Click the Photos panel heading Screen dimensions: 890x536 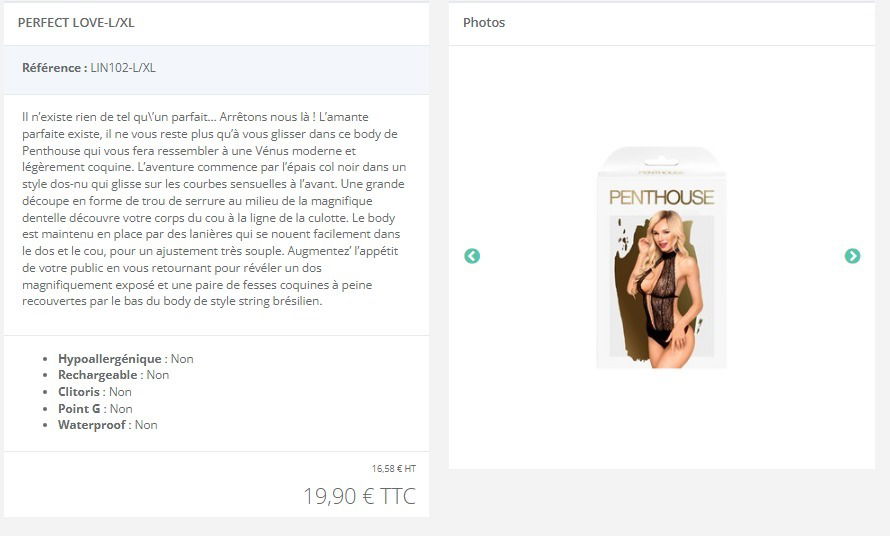[x=484, y=23]
